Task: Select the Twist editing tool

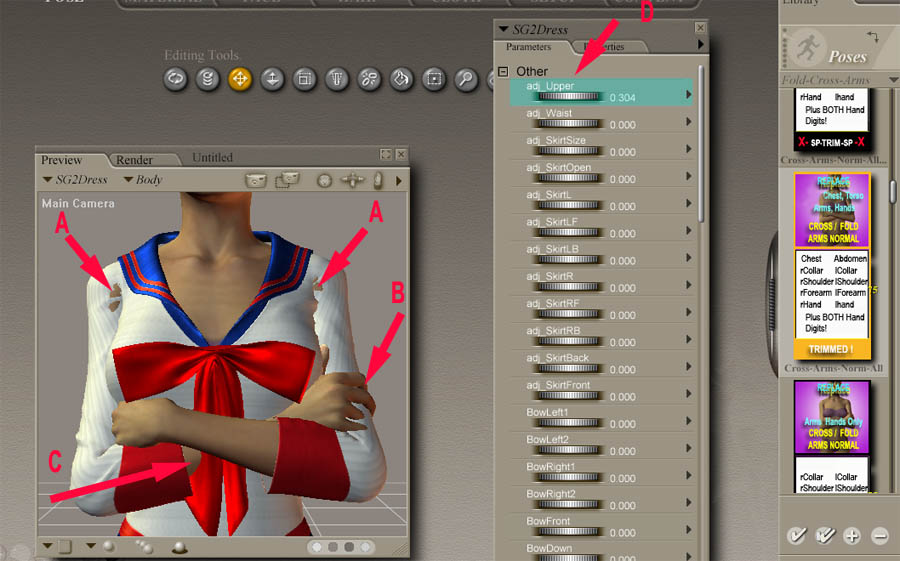Action: click(208, 79)
